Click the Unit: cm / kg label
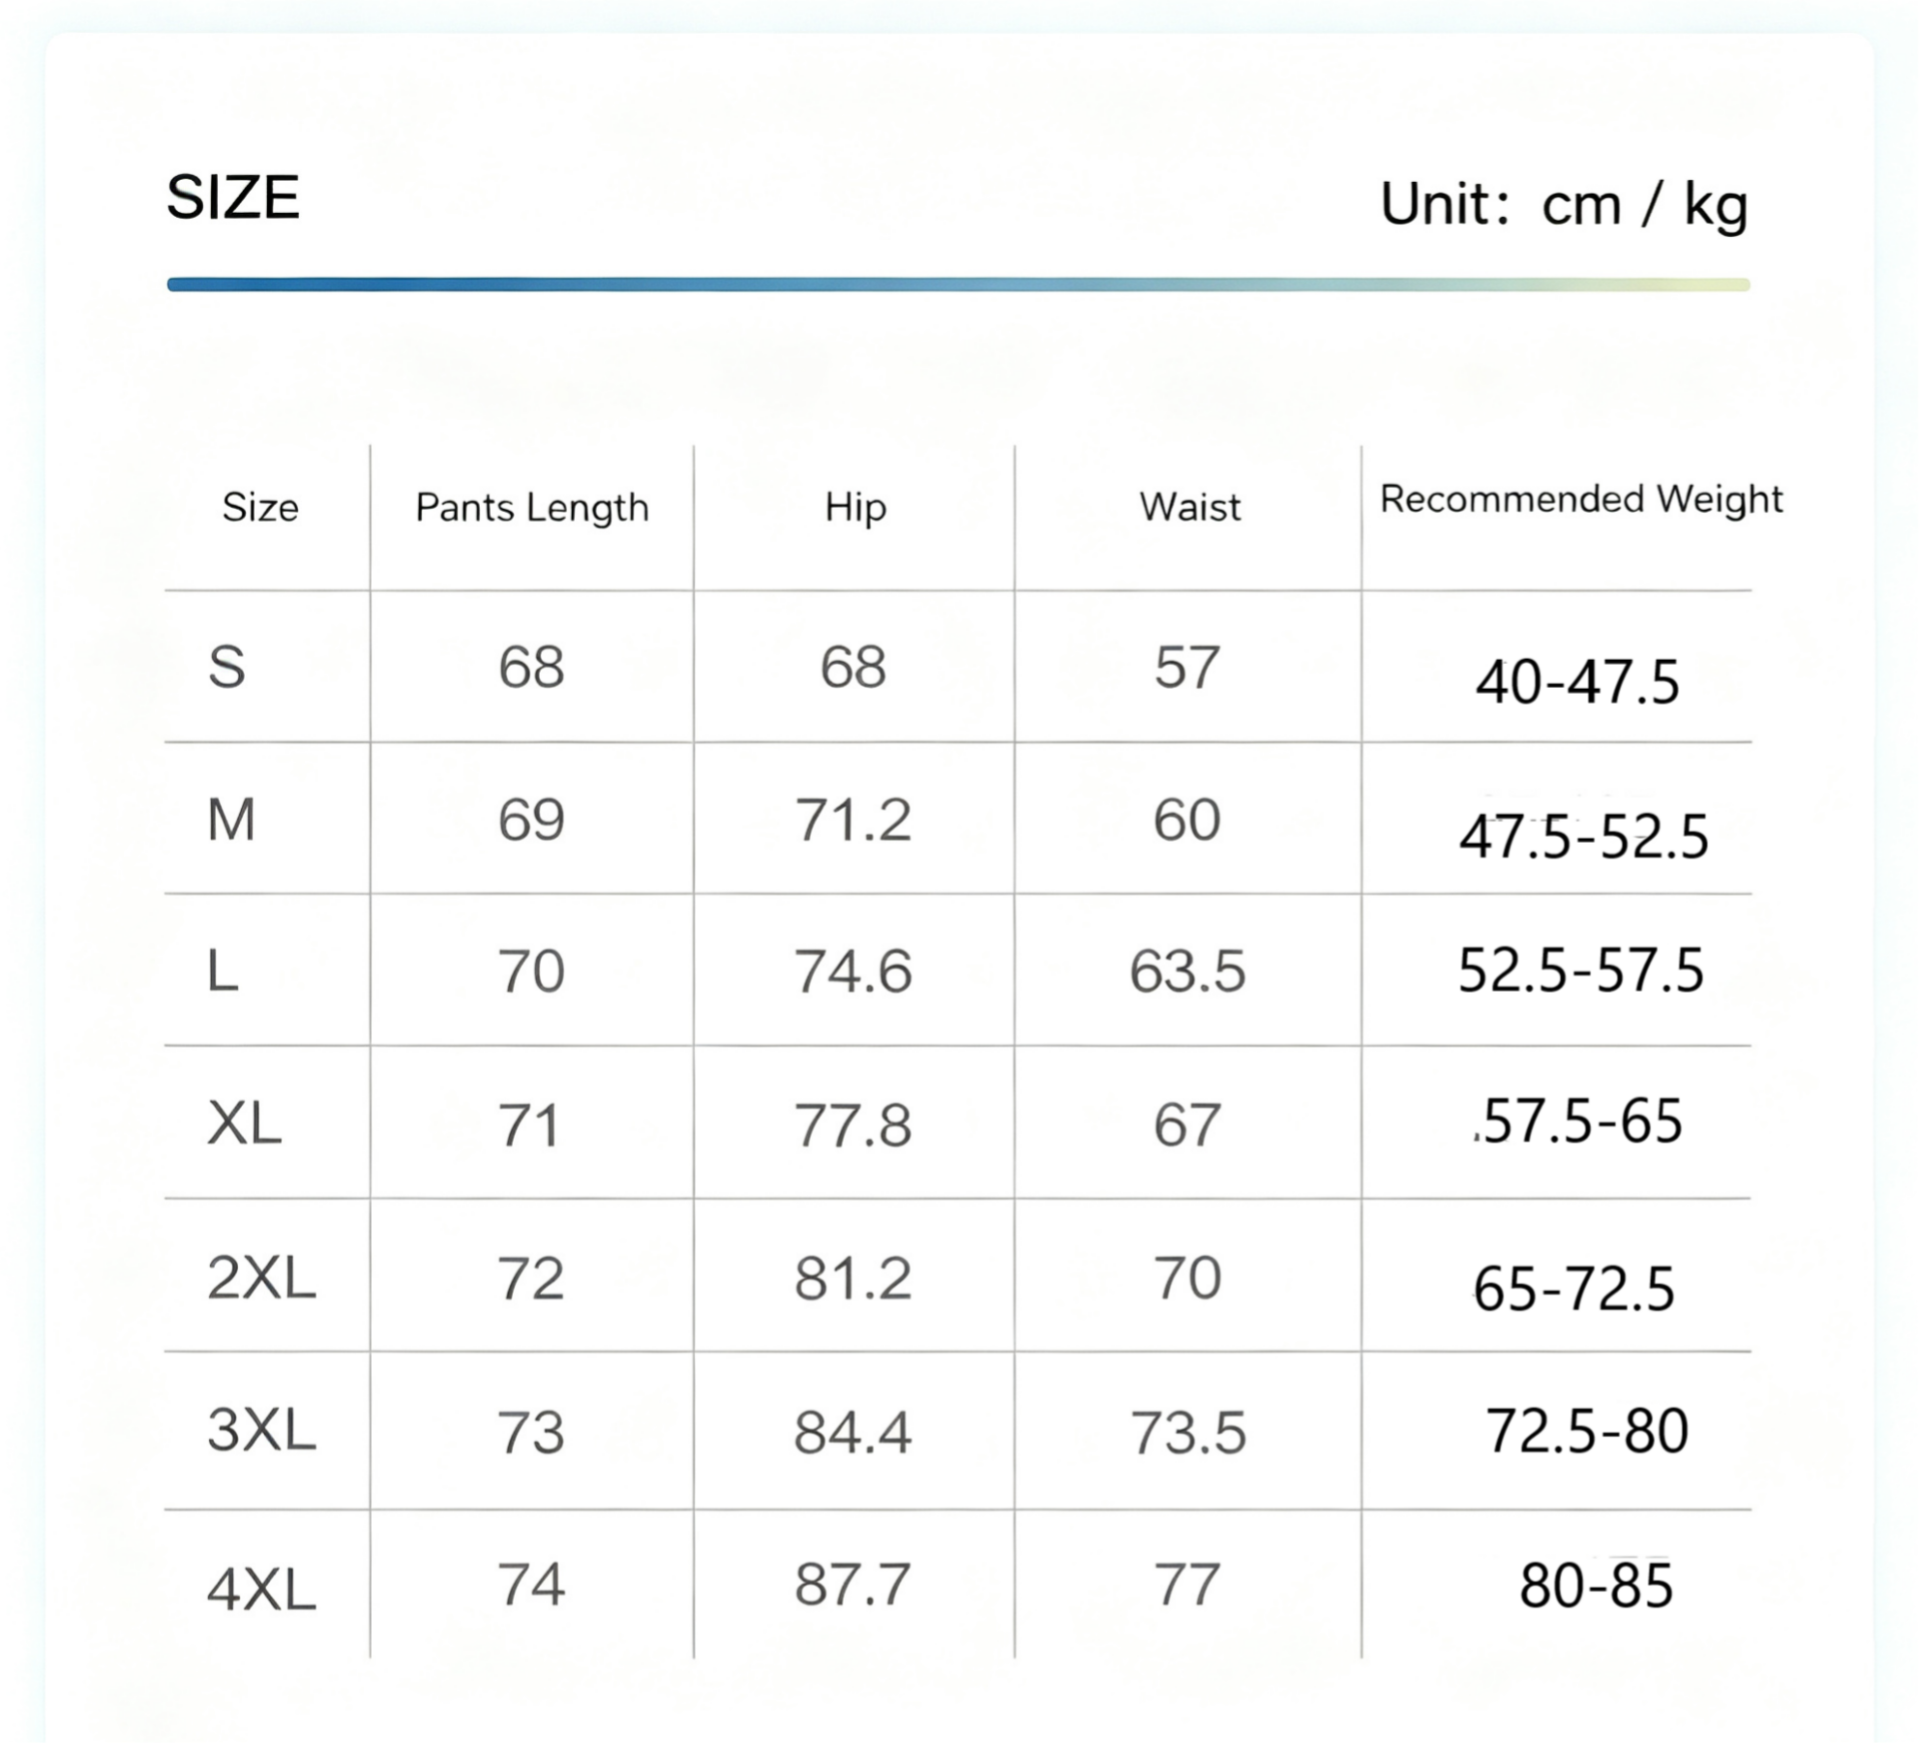The width and height of the screenshot is (1920, 1743). point(1564,206)
